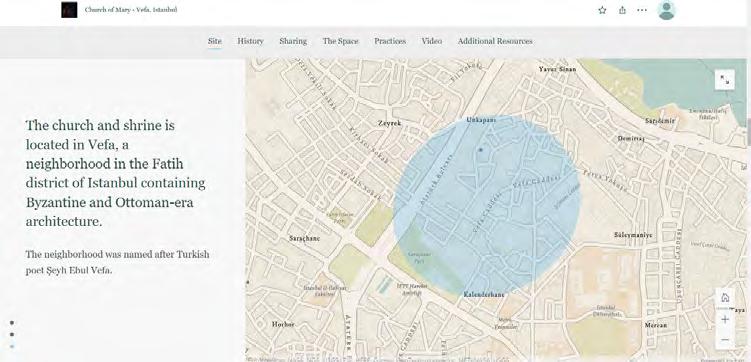Click the Zeyrek label on the map
Image resolution: width=751 pixels, height=362 pixels.
(389, 123)
